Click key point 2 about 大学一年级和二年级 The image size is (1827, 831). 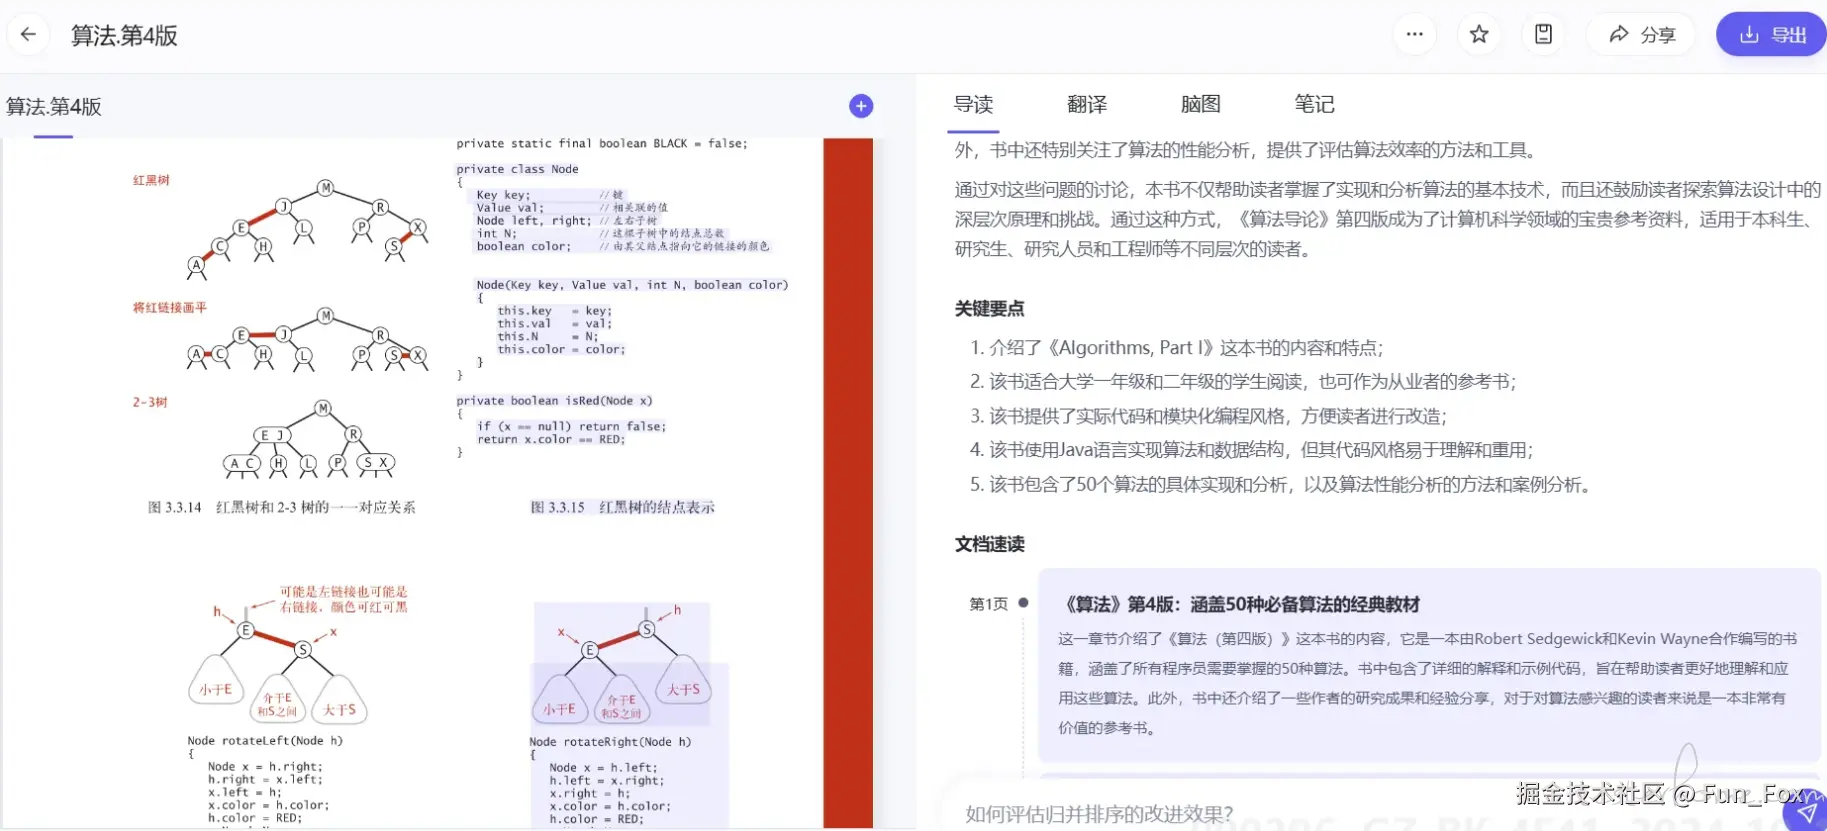point(1243,382)
